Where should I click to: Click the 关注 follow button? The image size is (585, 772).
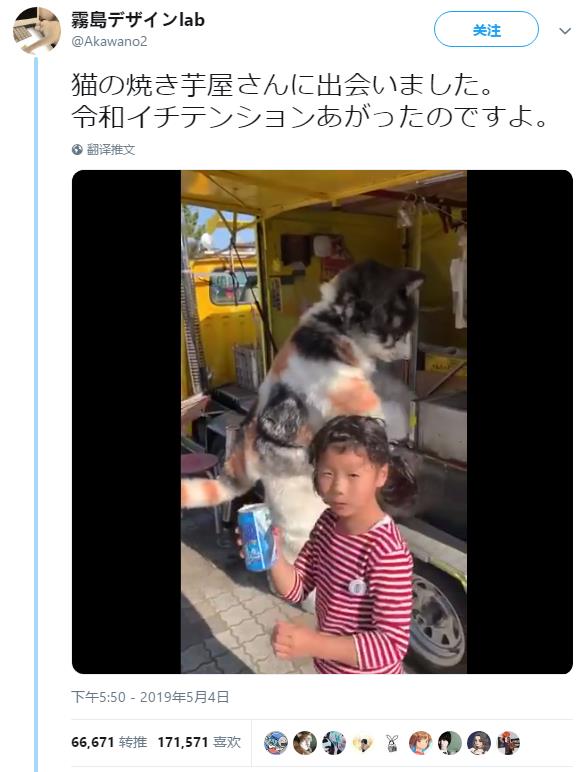tap(486, 30)
